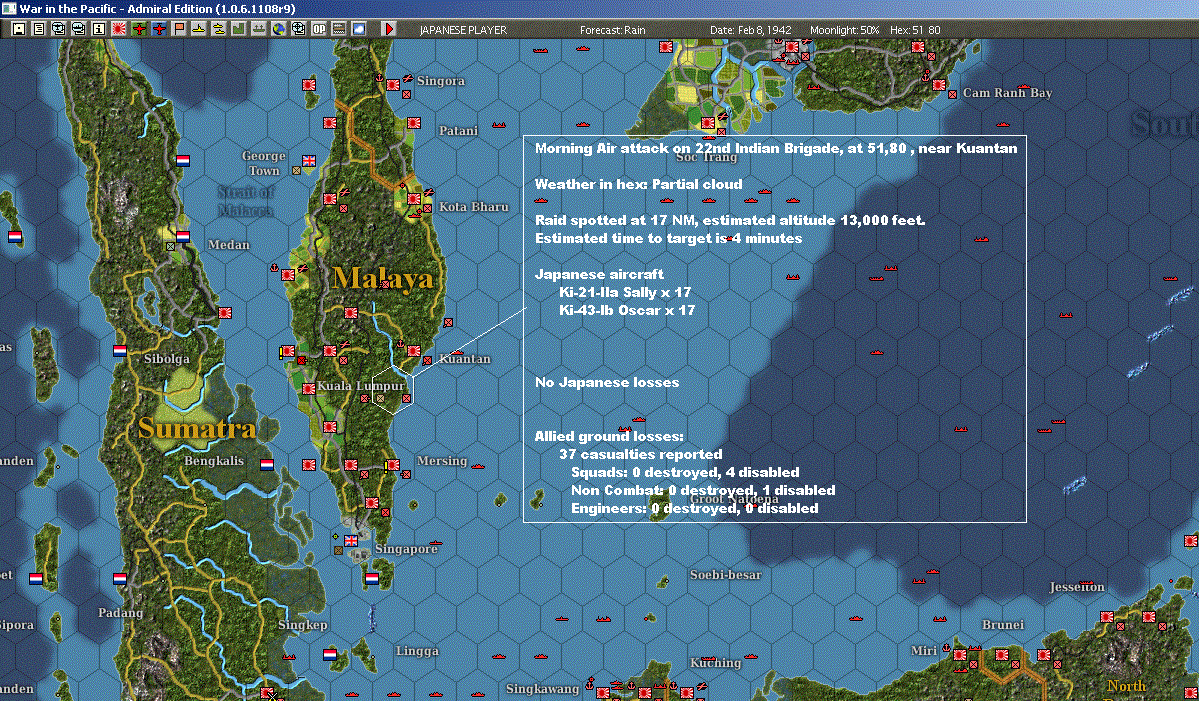Screen dimensions: 1199x701
Task: Click the Kuching map label
Action: (716, 663)
